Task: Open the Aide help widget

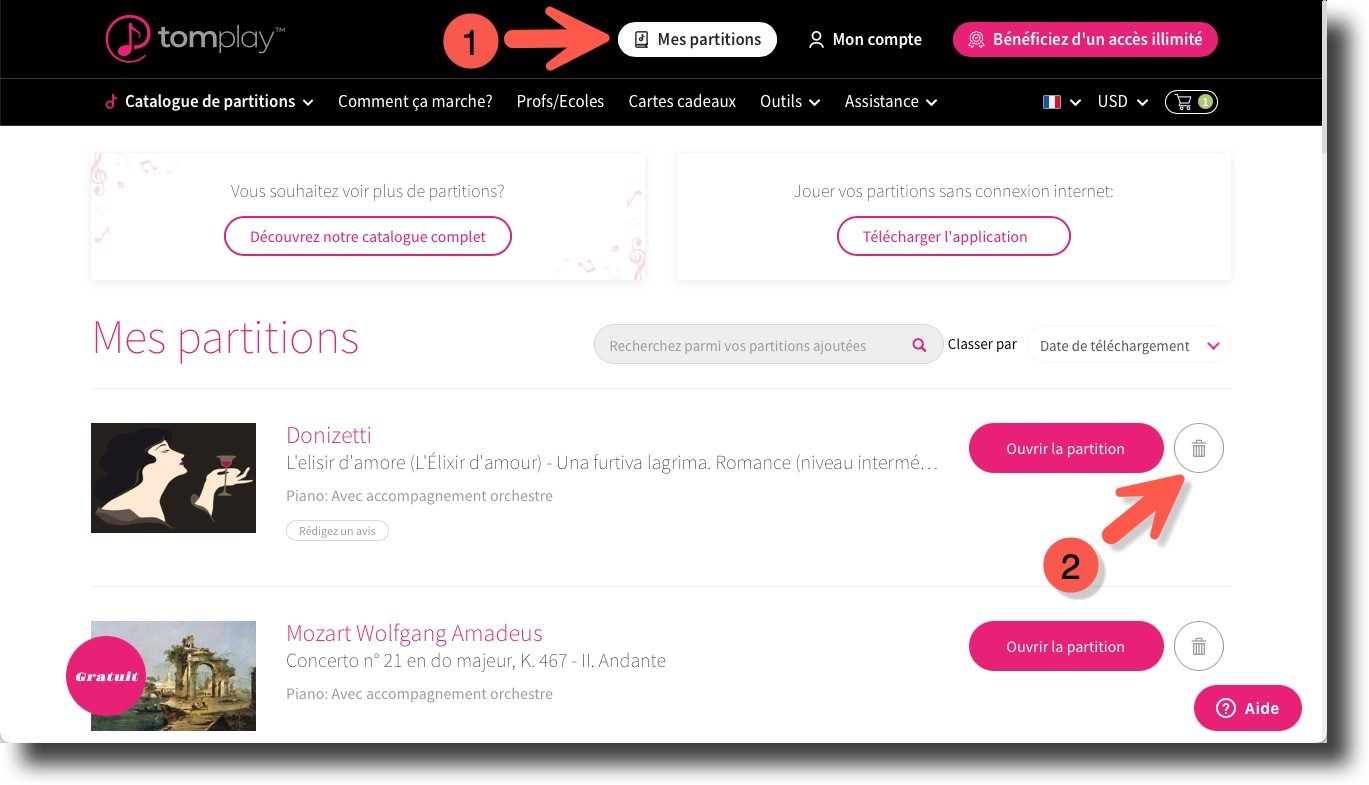Action: (x=1248, y=708)
